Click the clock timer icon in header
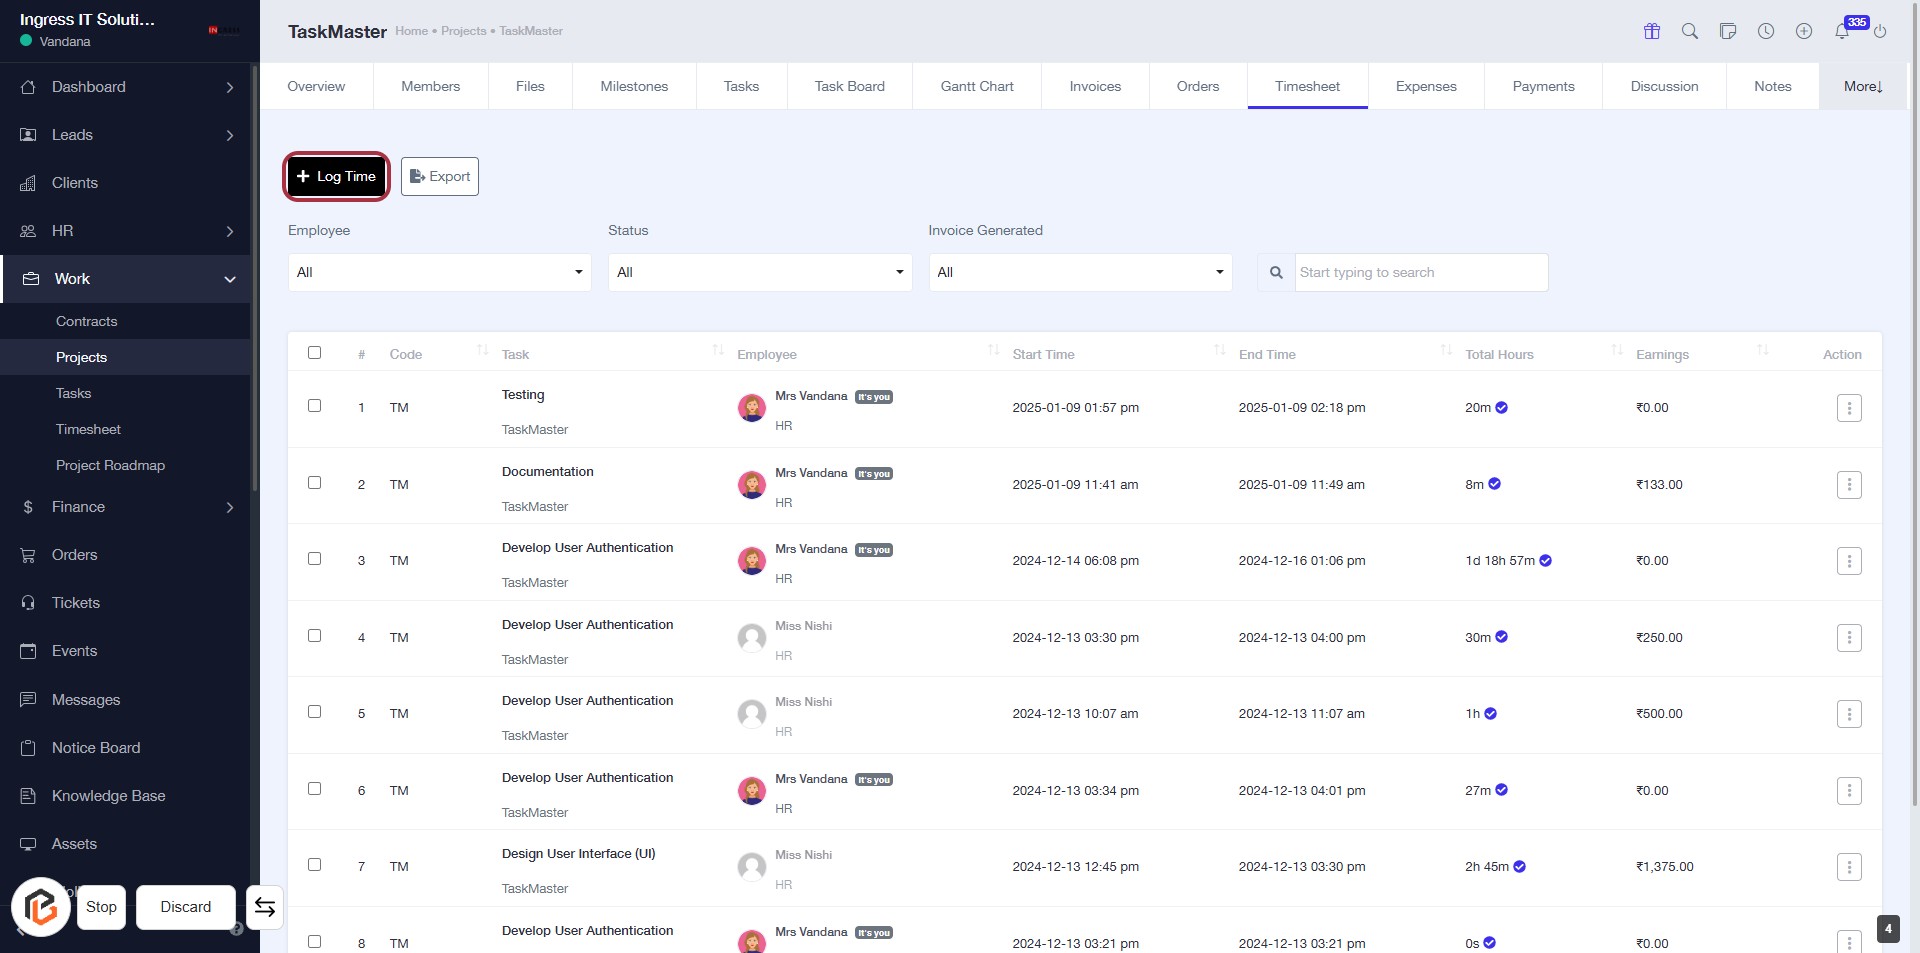 [1766, 32]
